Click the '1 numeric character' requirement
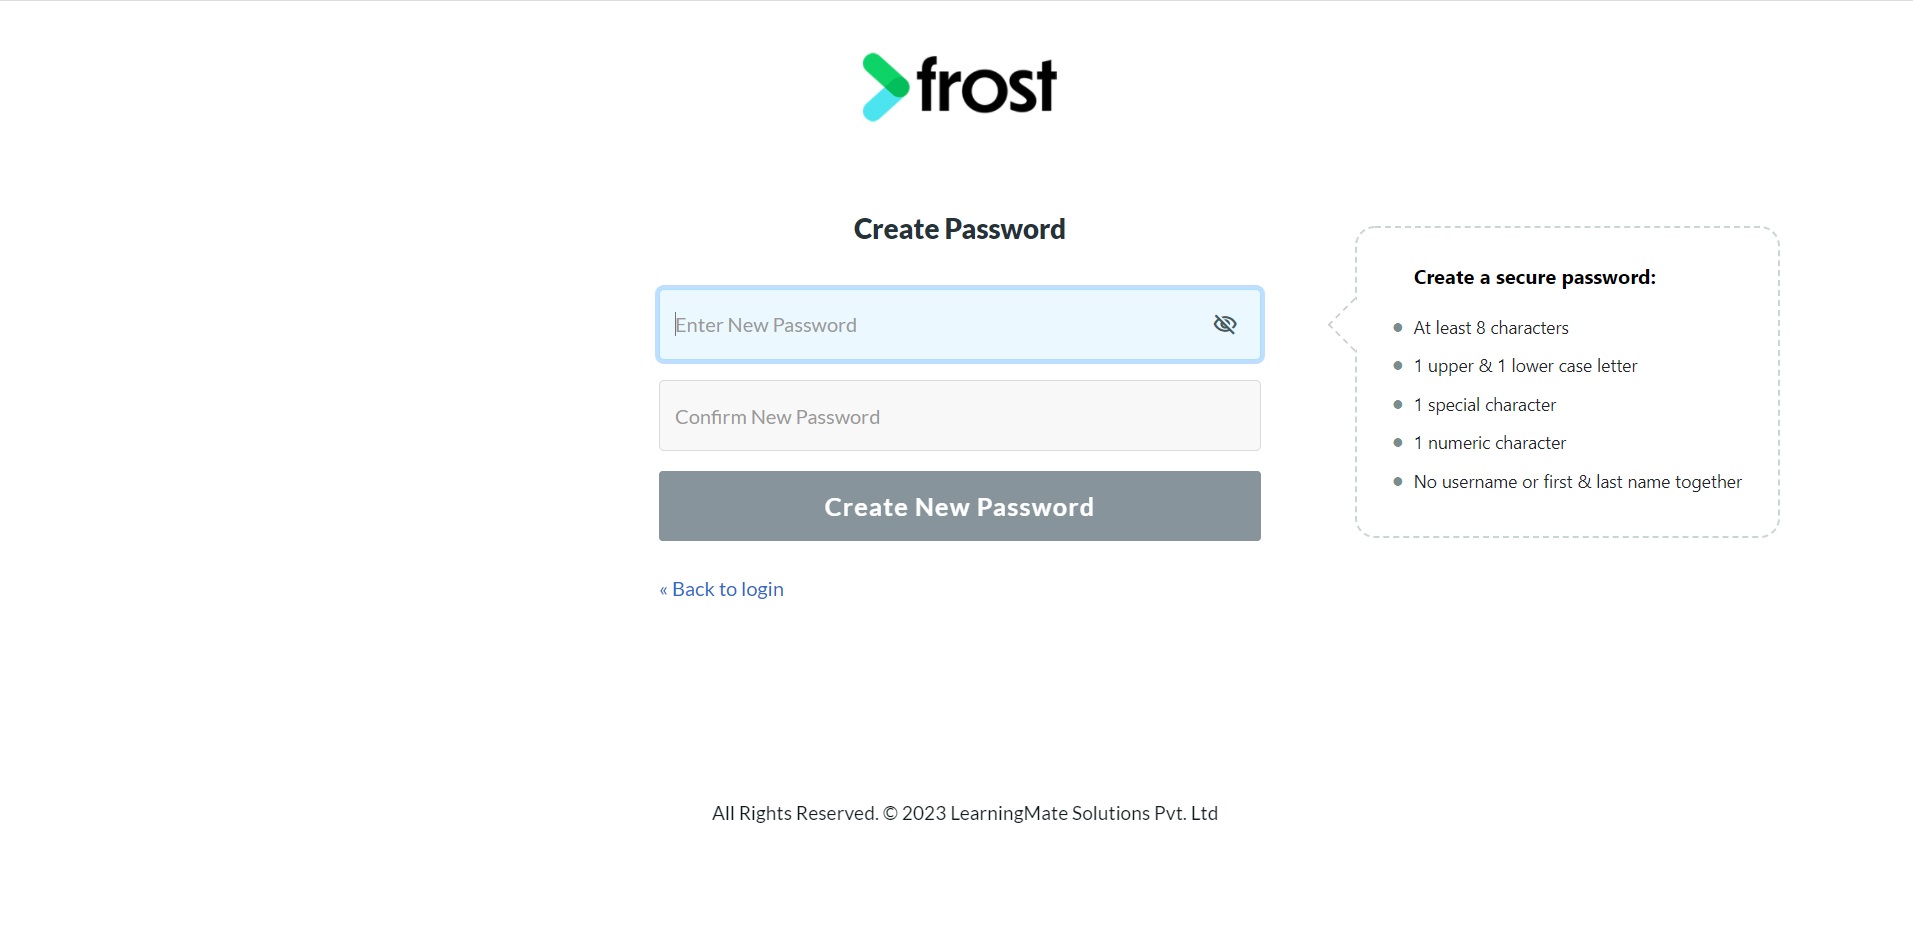 (x=1489, y=443)
